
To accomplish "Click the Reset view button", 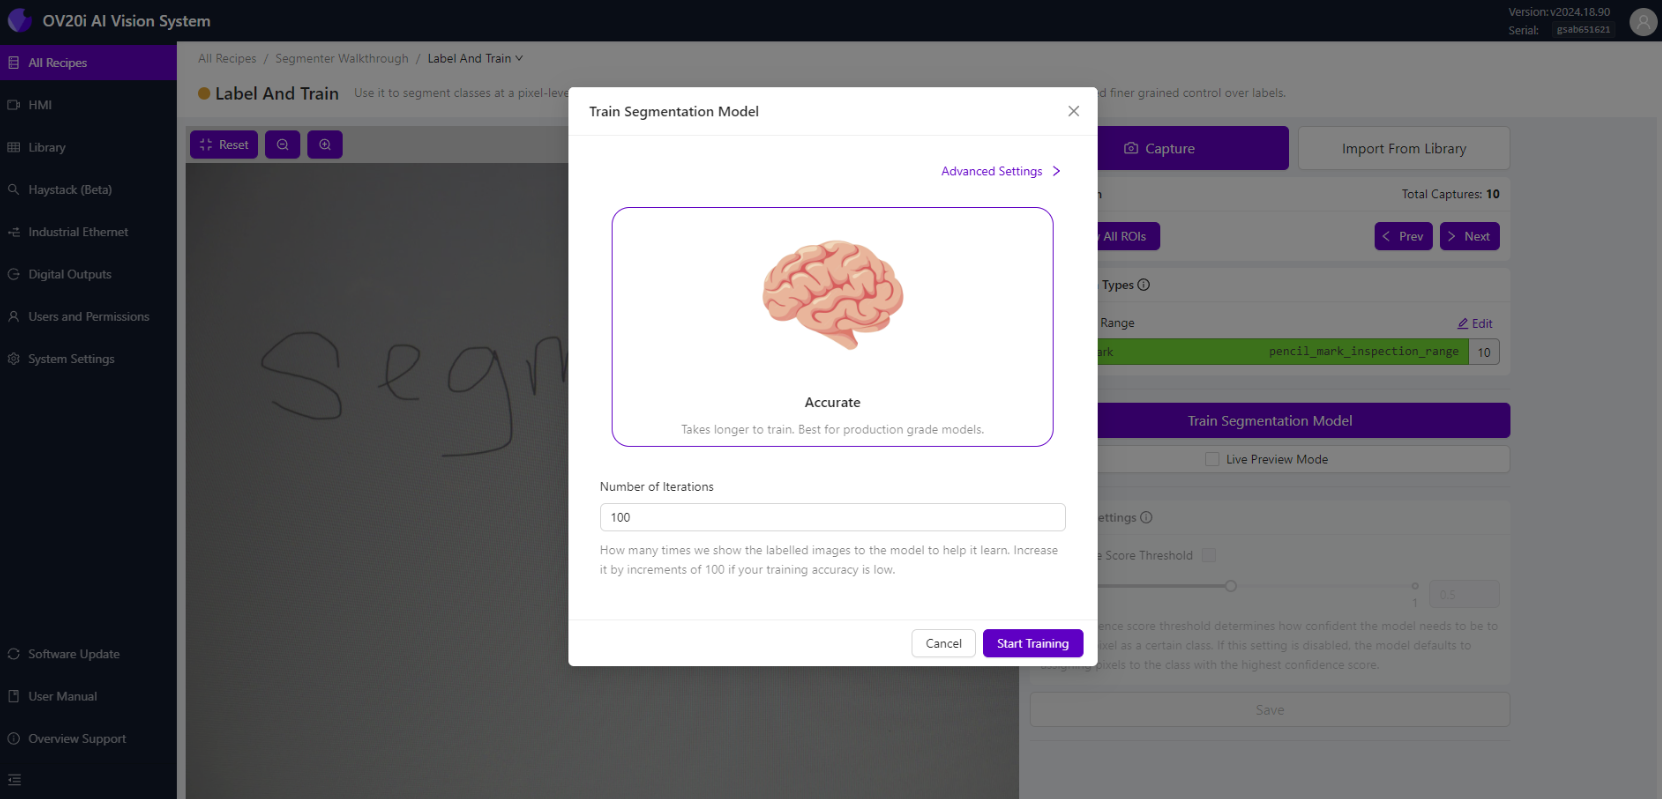I will pyautogui.click(x=224, y=145).
